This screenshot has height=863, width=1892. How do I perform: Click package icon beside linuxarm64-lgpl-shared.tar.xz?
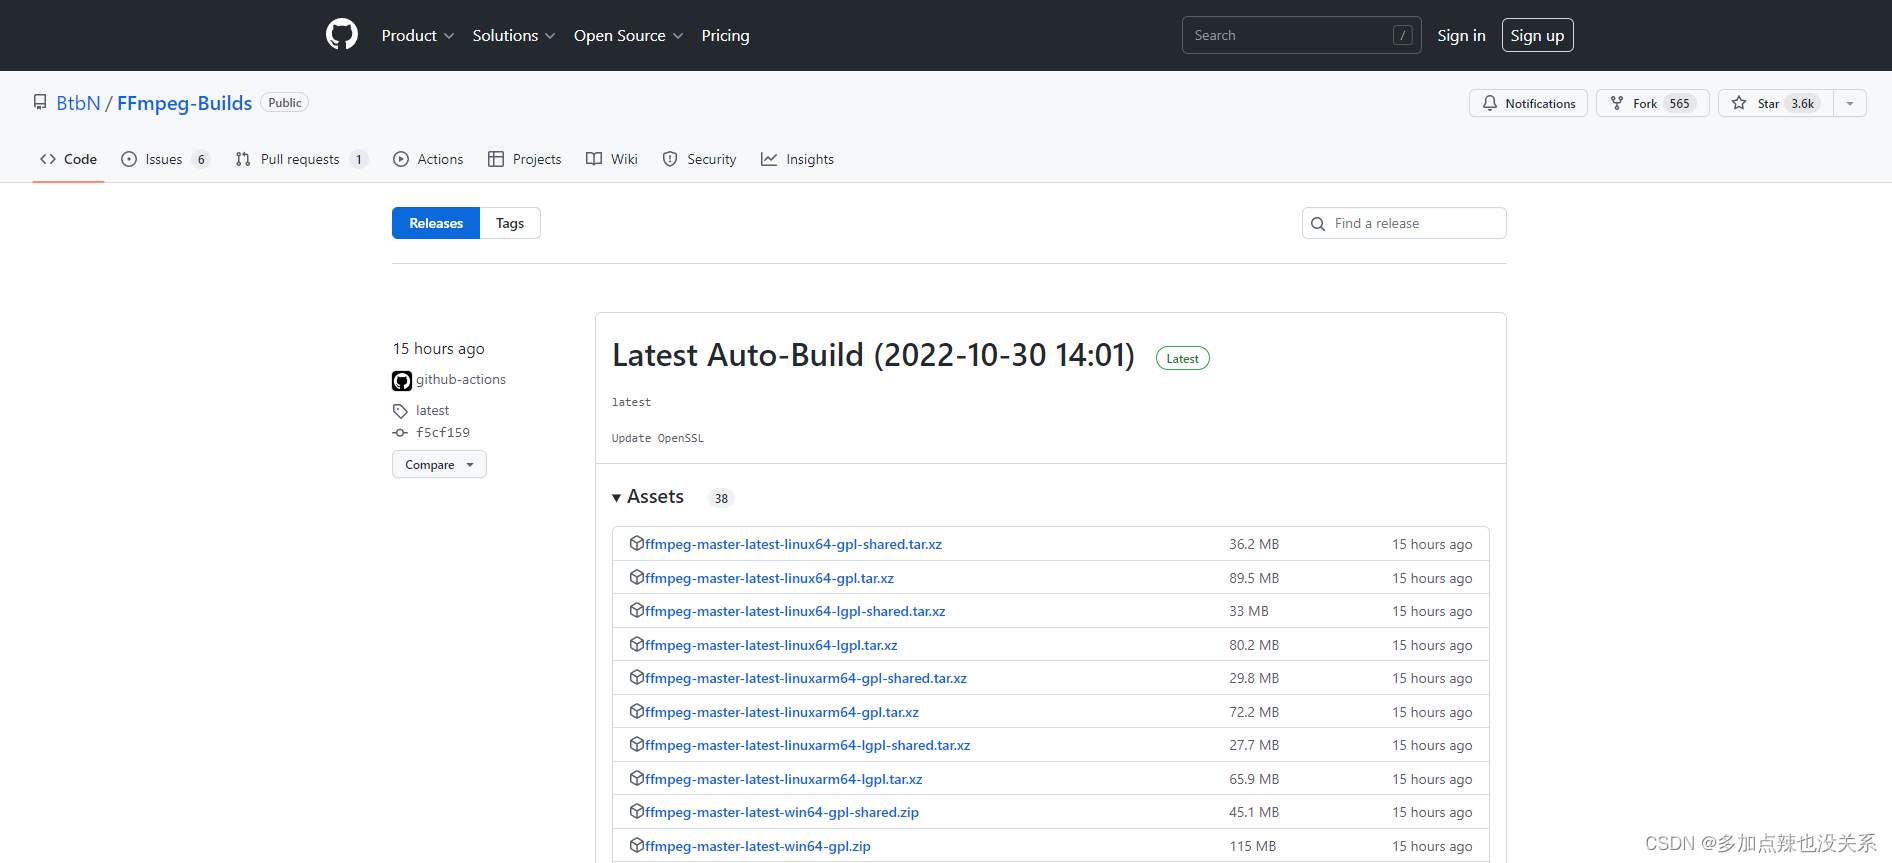[x=637, y=744]
